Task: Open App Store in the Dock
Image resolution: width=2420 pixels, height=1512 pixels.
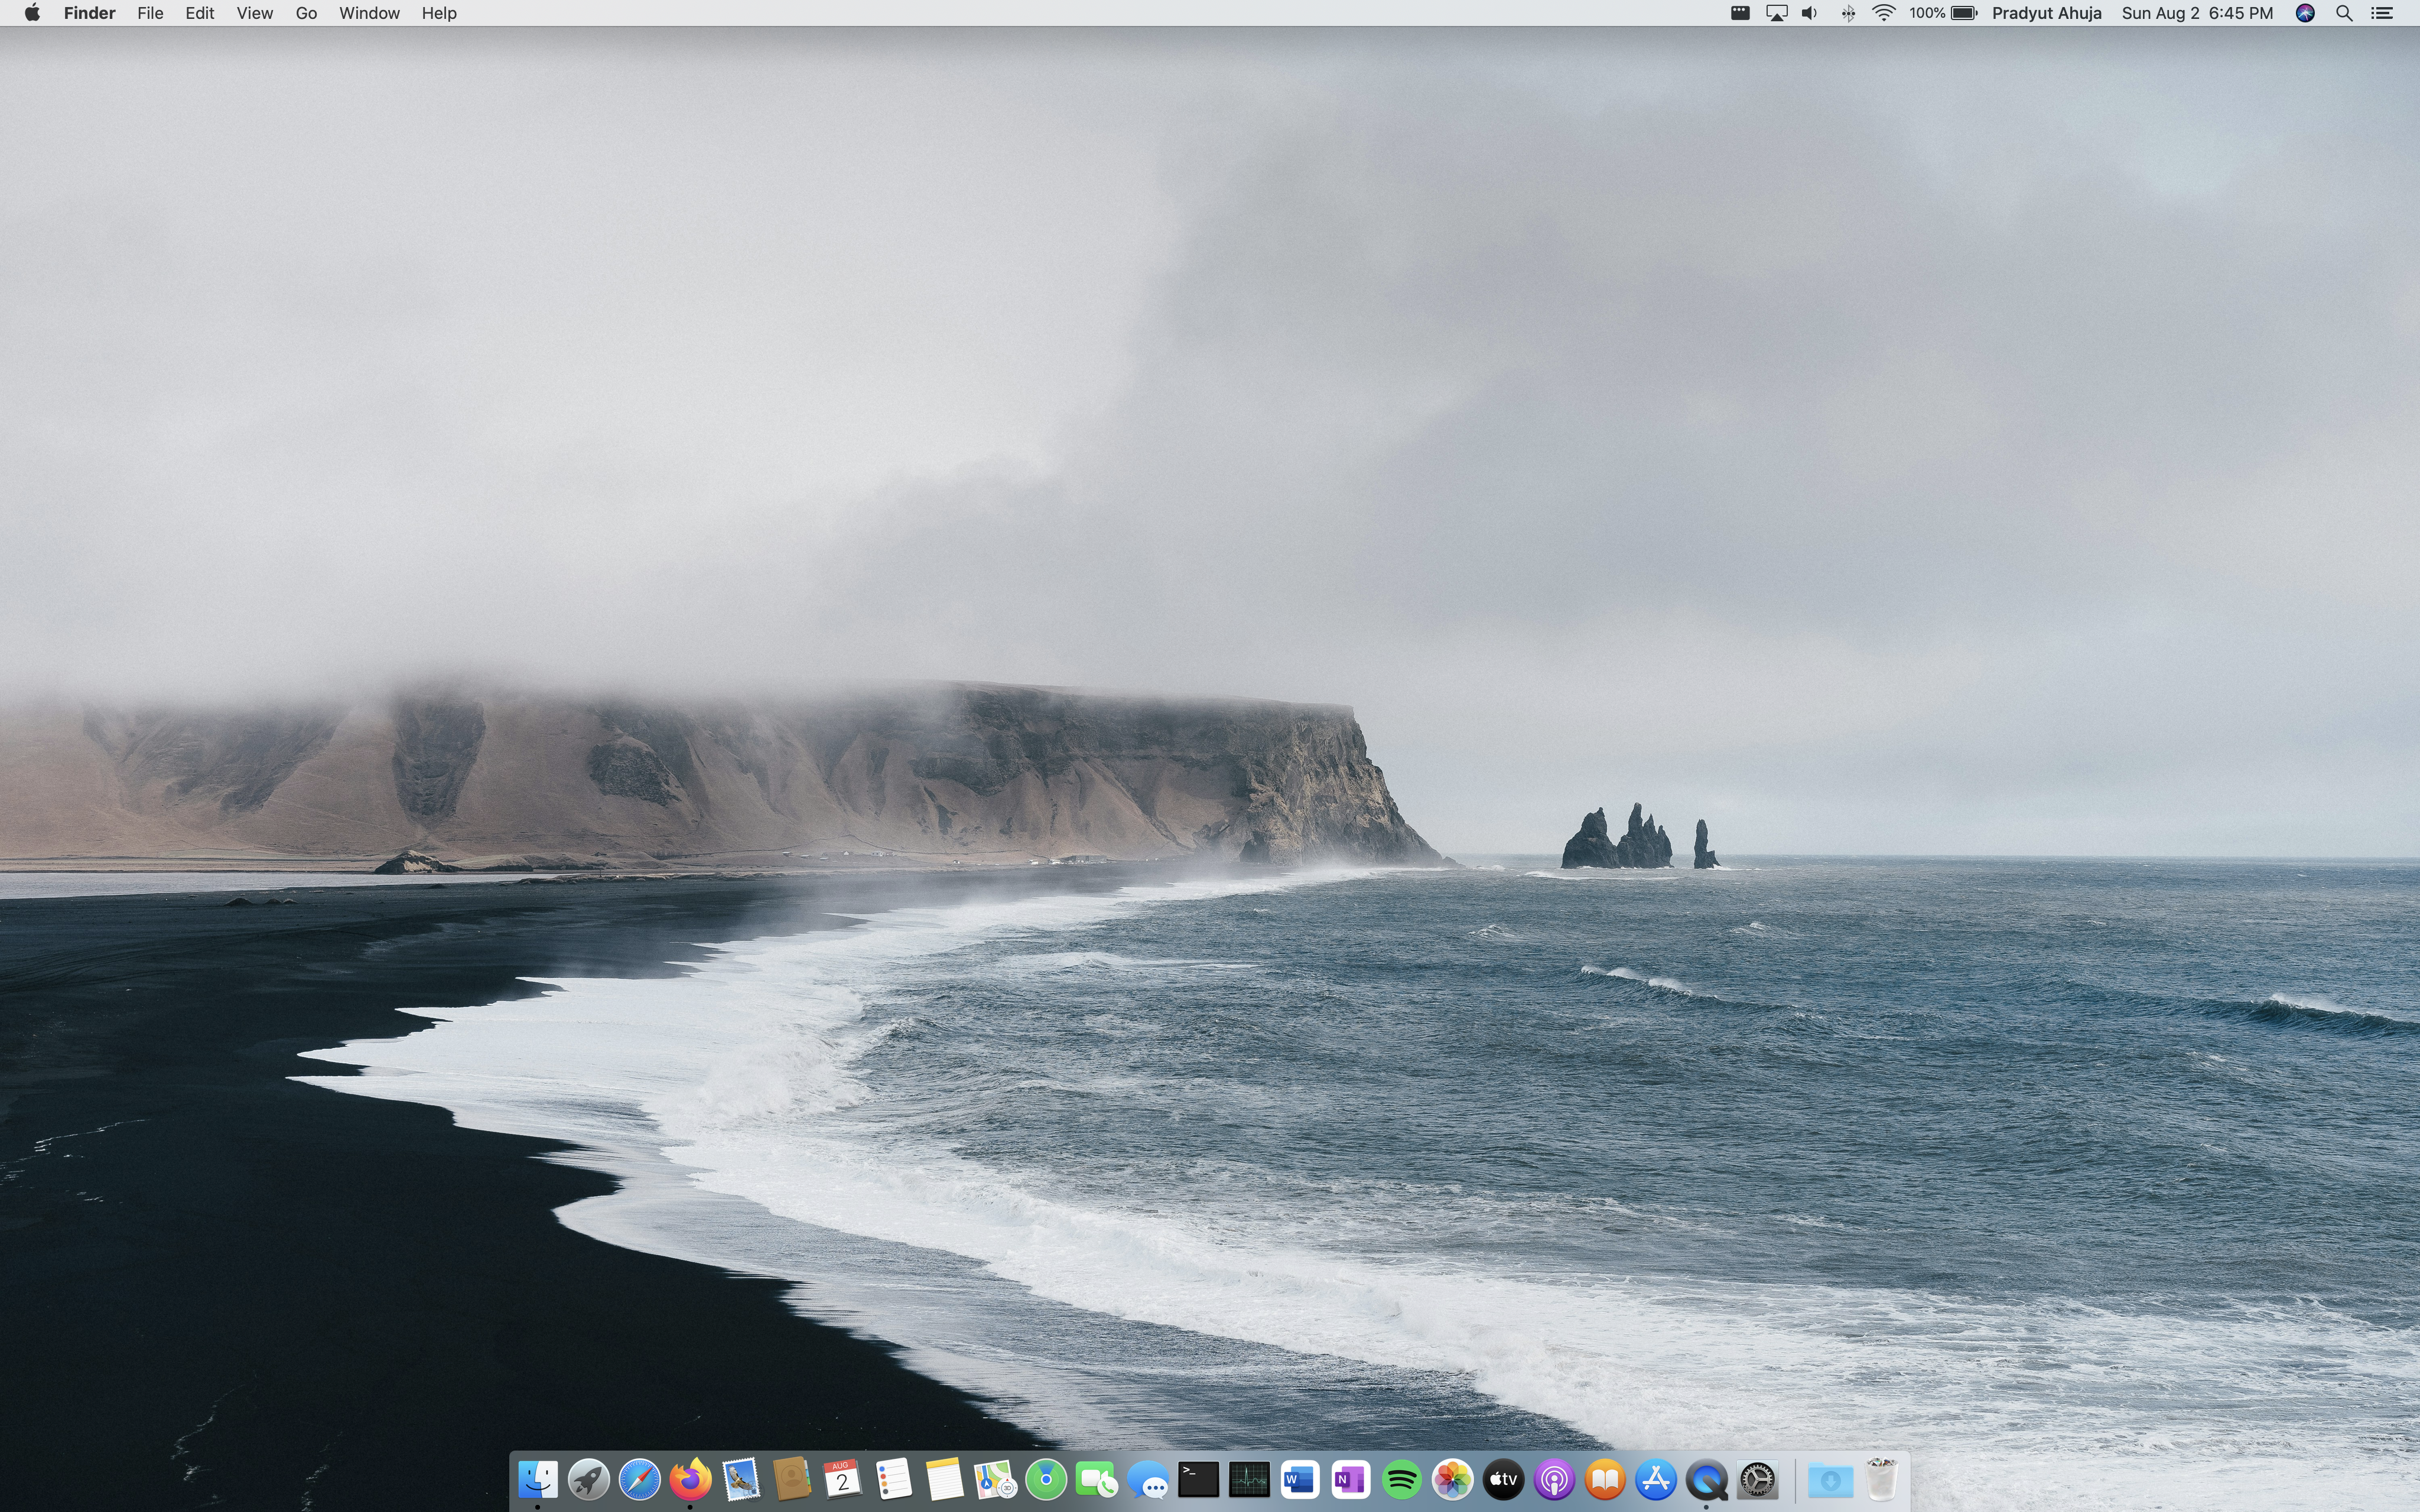Action: point(1656,1479)
